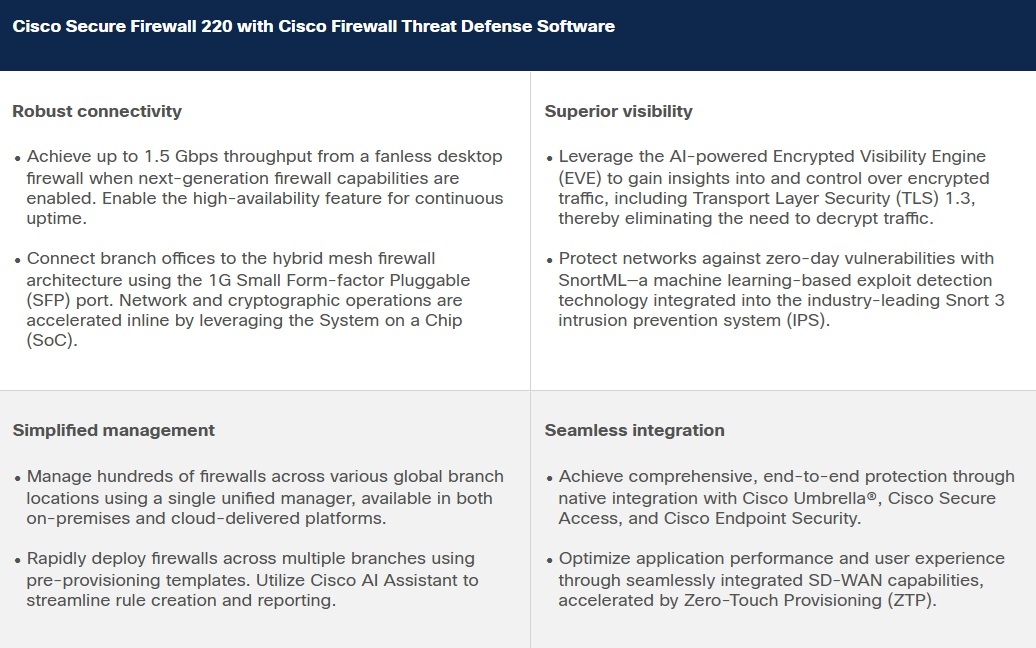The width and height of the screenshot is (1036, 648).
Task: Click the Robust connectivity heading
Action: click(97, 111)
